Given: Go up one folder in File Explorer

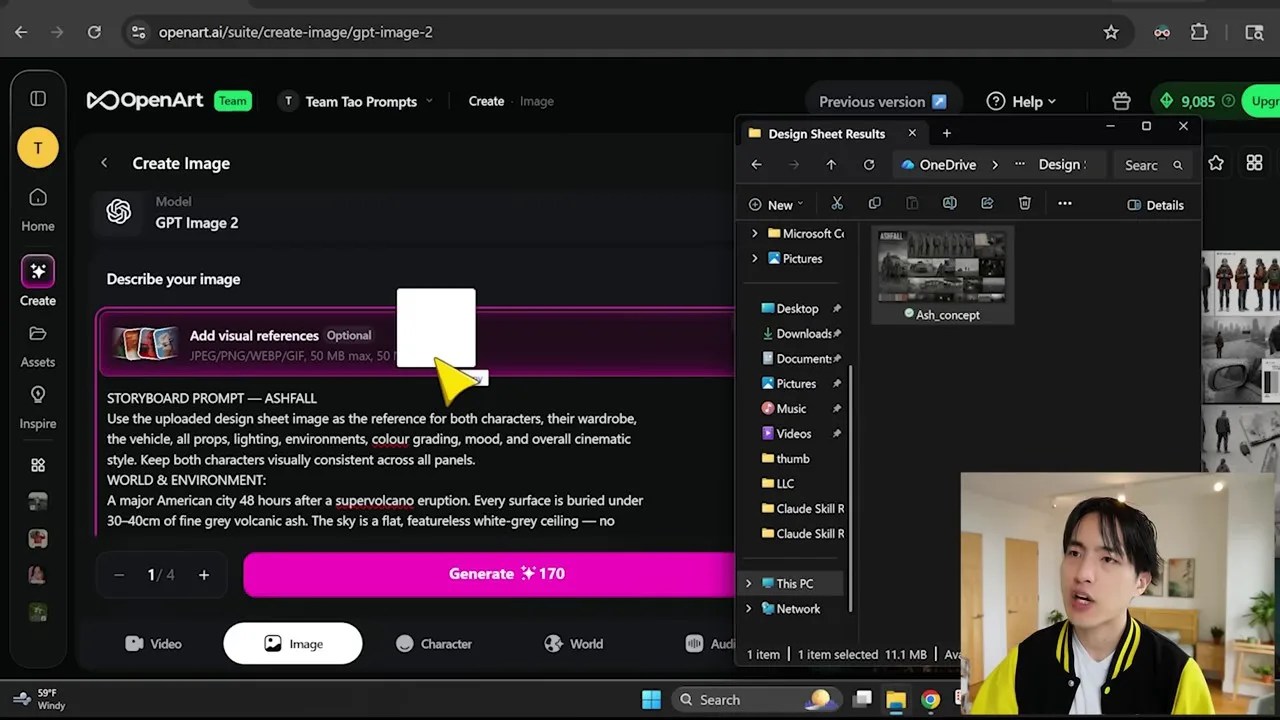Looking at the screenshot, I should tap(831, 165).
